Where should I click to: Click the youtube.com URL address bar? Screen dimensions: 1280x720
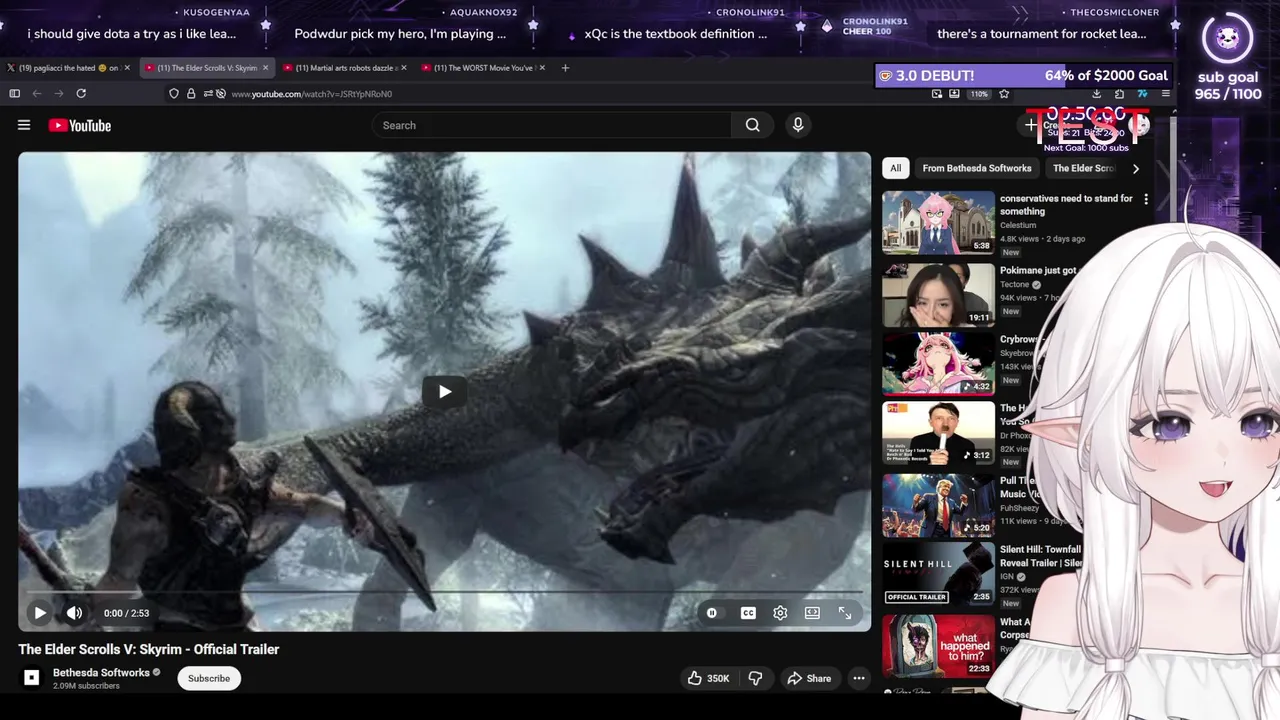312,94
